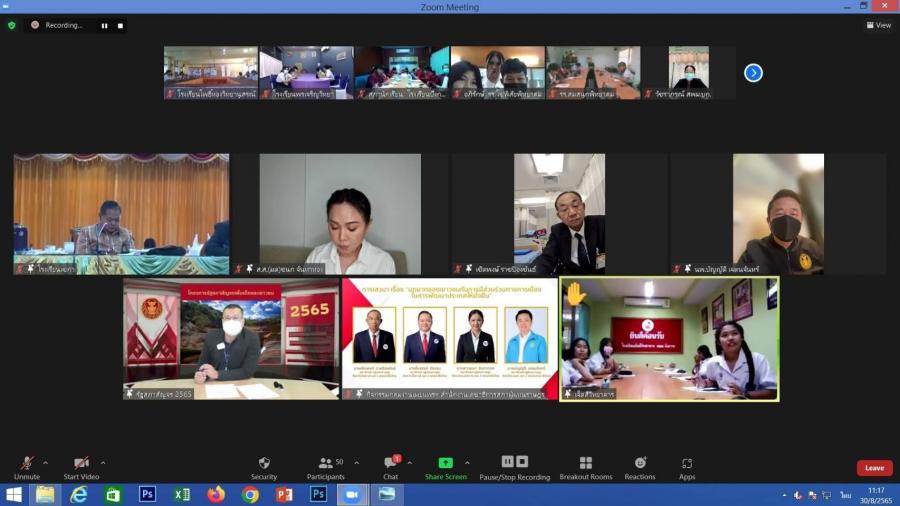Pause recording from top-left recording indicator

pos(104,25)
